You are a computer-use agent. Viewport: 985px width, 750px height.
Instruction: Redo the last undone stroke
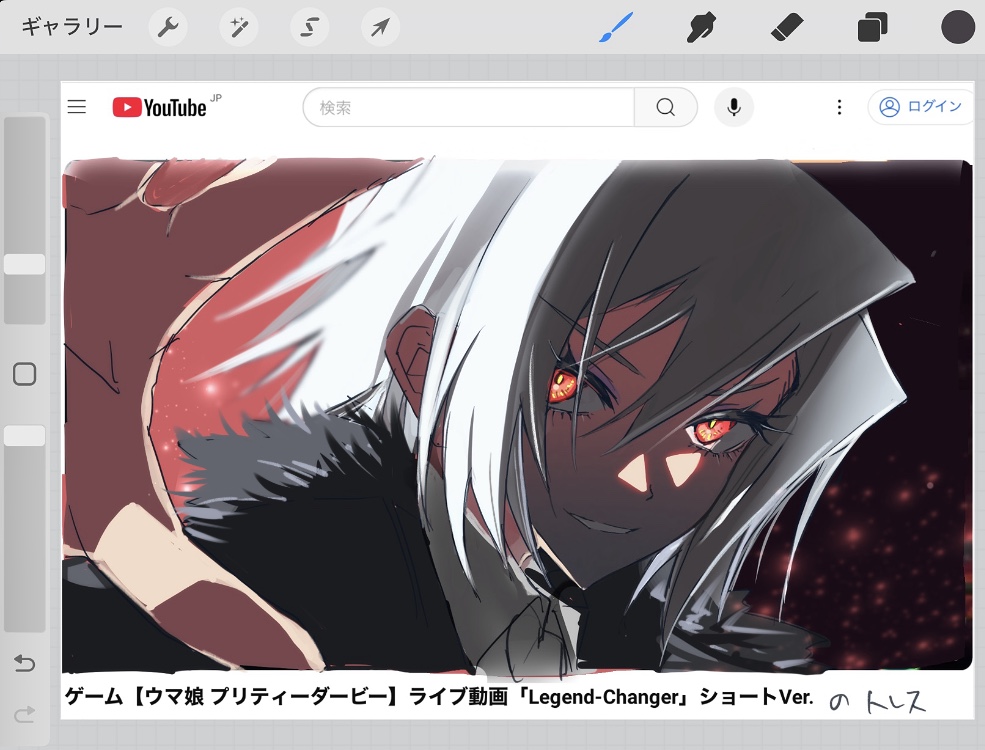[x=25, y=713]
